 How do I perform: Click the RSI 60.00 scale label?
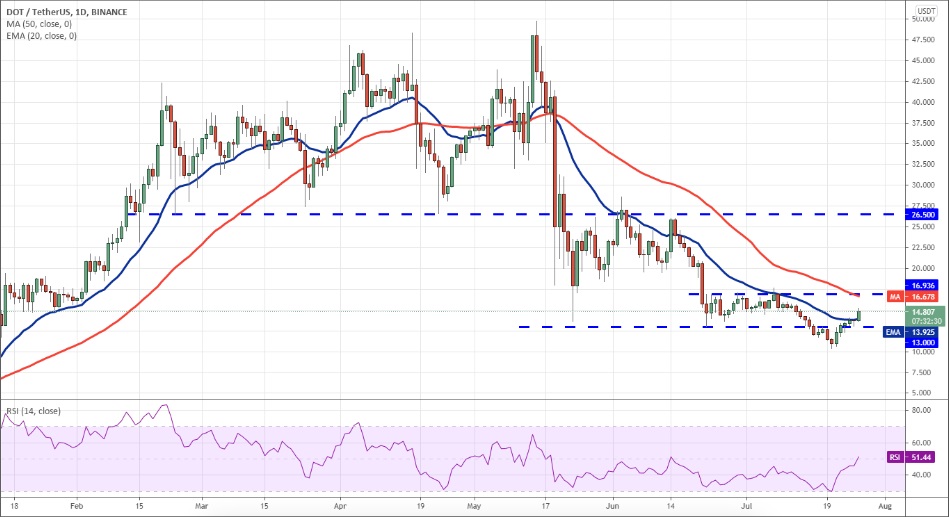click(922, 443)
